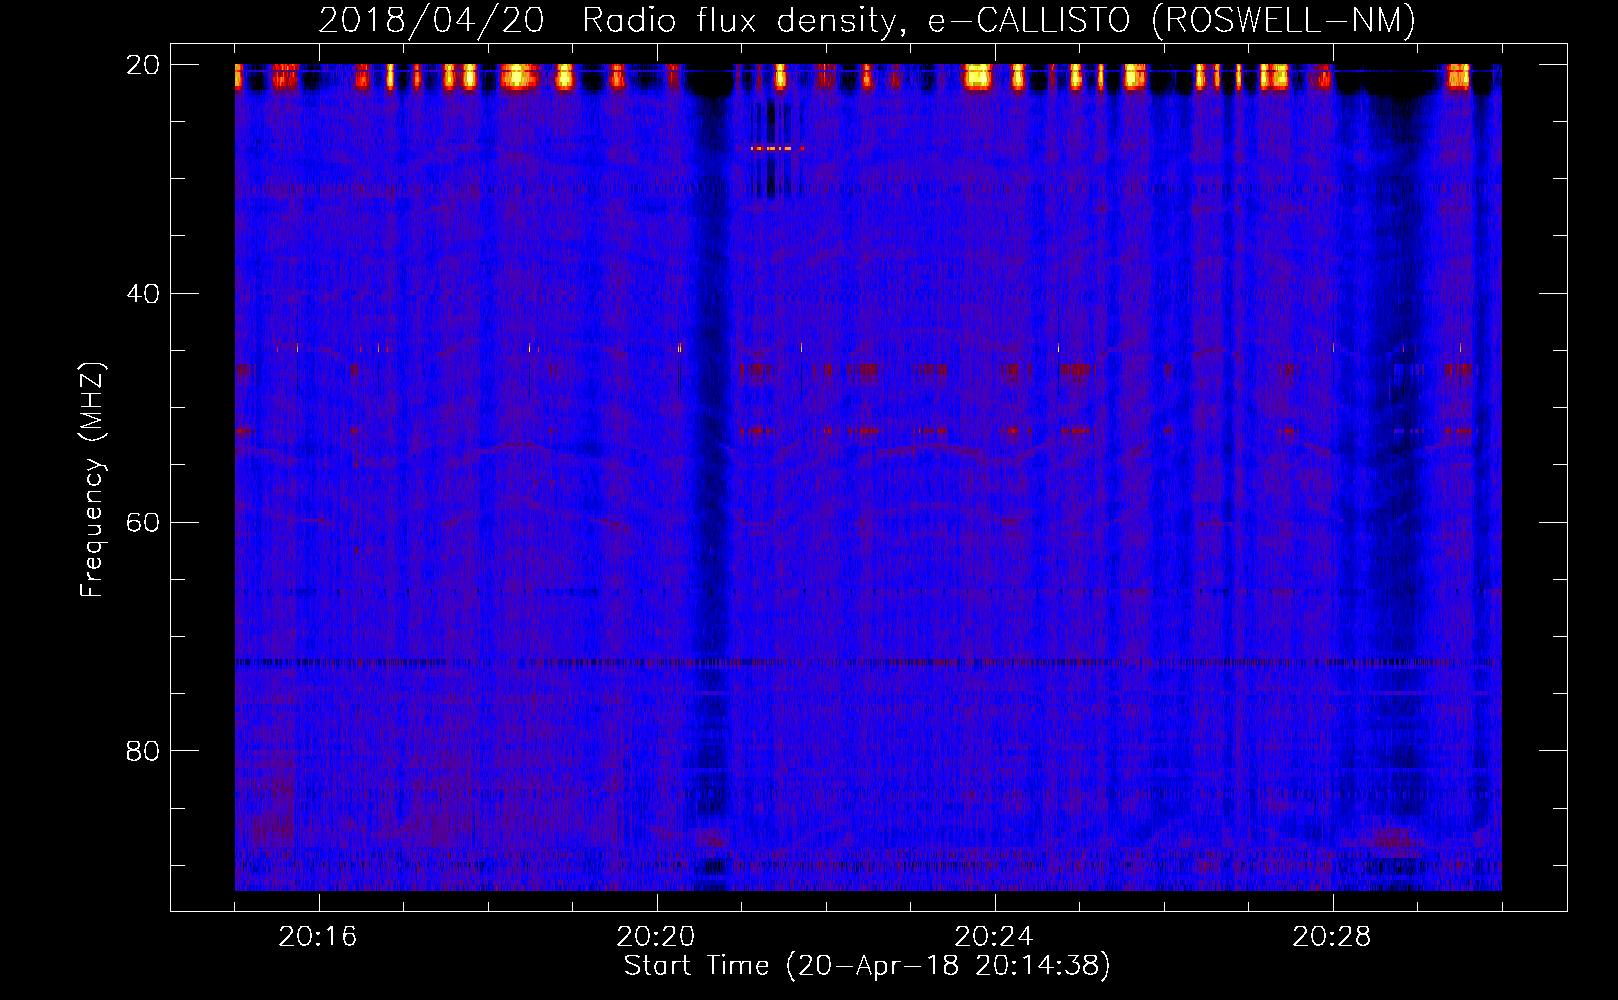Screen dimensions: 1618x1000
Task: Click the y-axis tick label '80'
Action: 143,751
